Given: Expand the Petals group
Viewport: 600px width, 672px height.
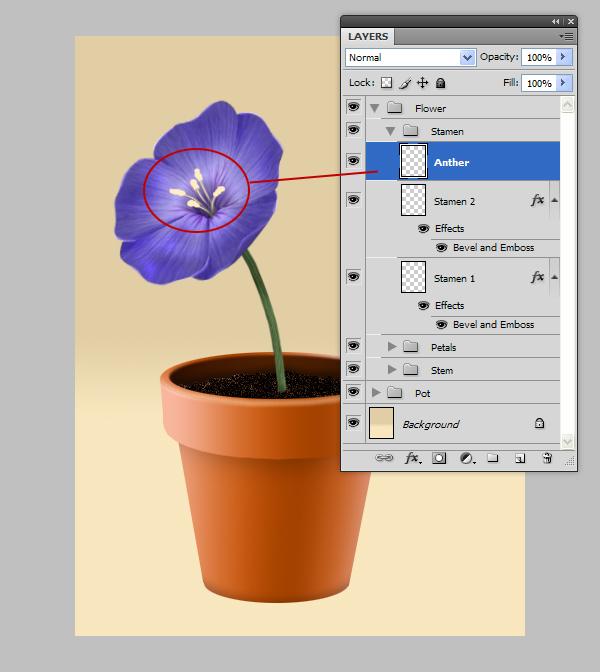Looking at the screenshot, I should 393,347.
